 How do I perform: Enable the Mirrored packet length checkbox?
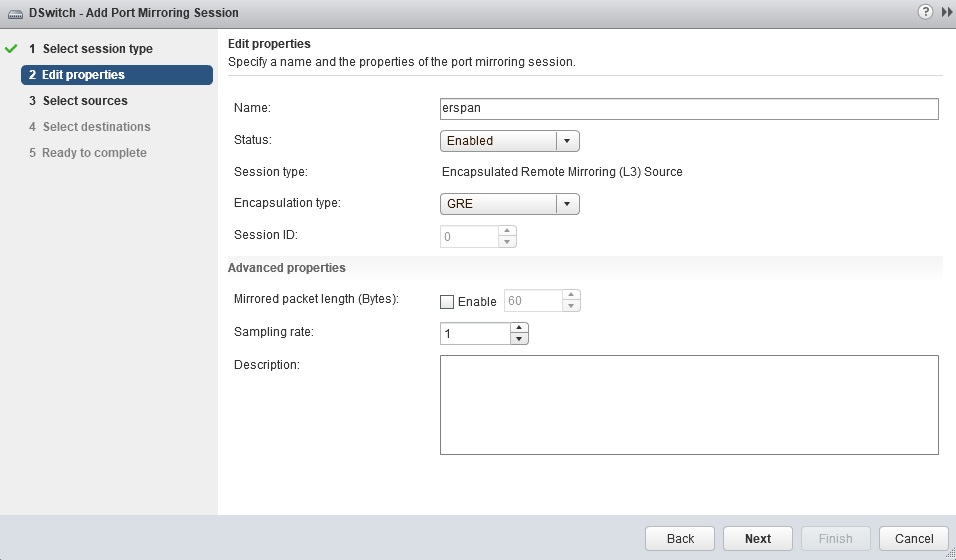[447, 301]
